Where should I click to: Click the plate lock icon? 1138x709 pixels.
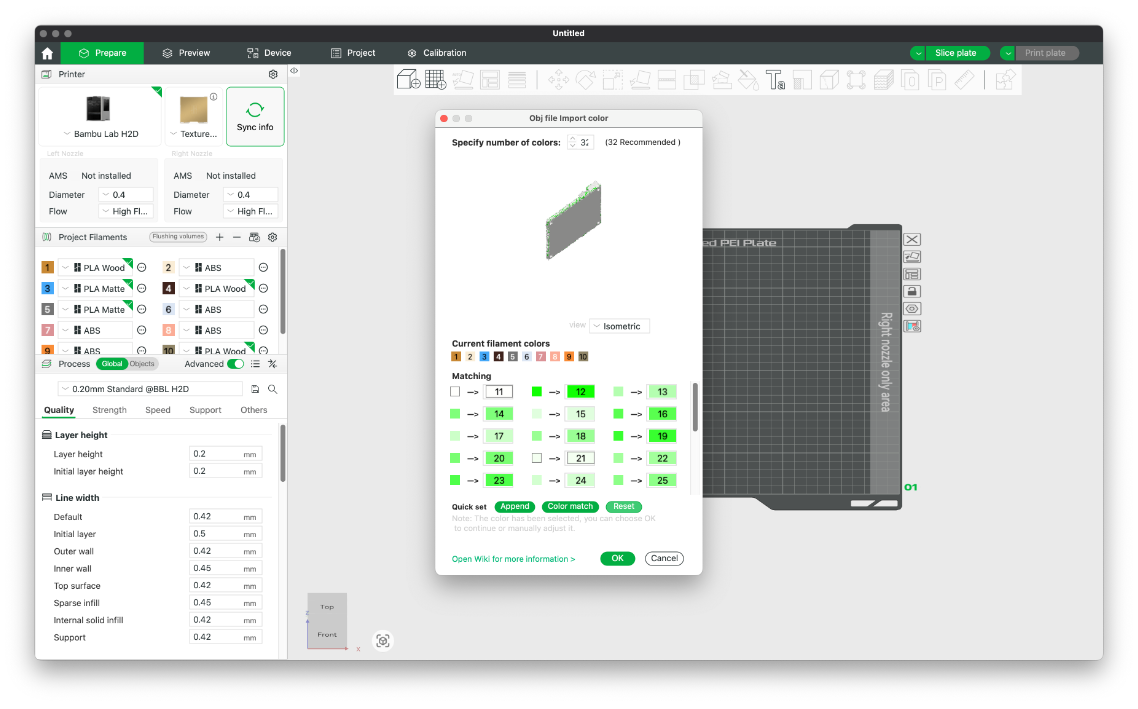click(912, 291)
